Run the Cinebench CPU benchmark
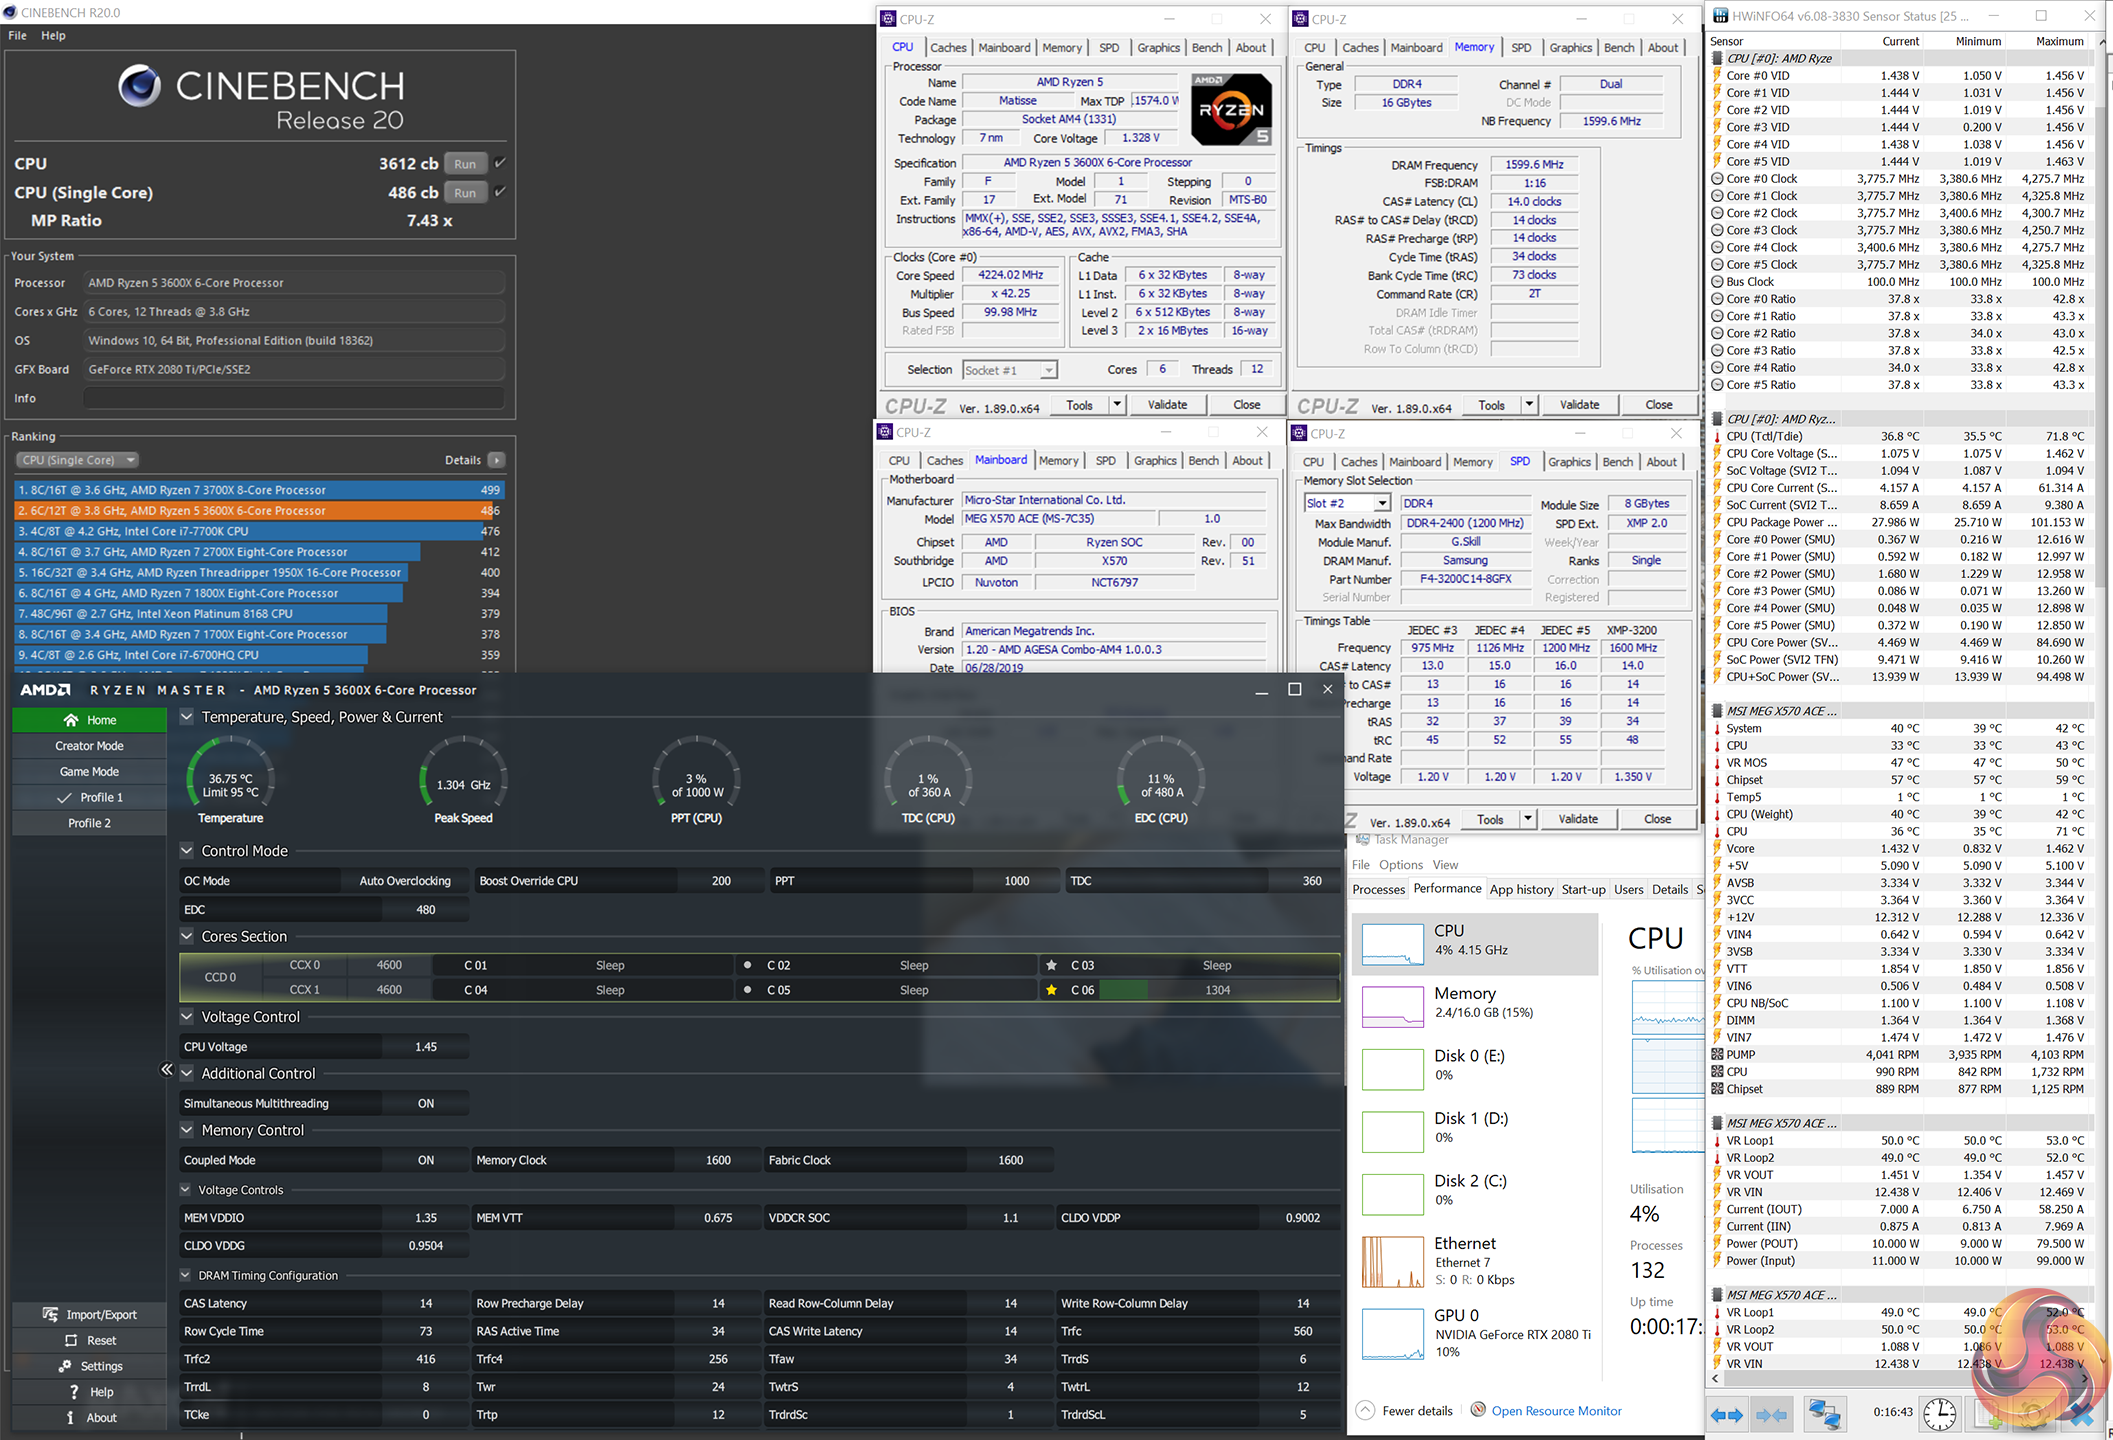This screenshot has height=1440, width=2113. [465, 163]
